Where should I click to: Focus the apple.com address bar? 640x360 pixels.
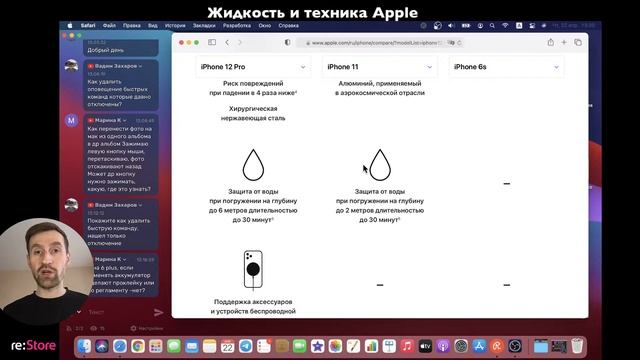point(380,42)
